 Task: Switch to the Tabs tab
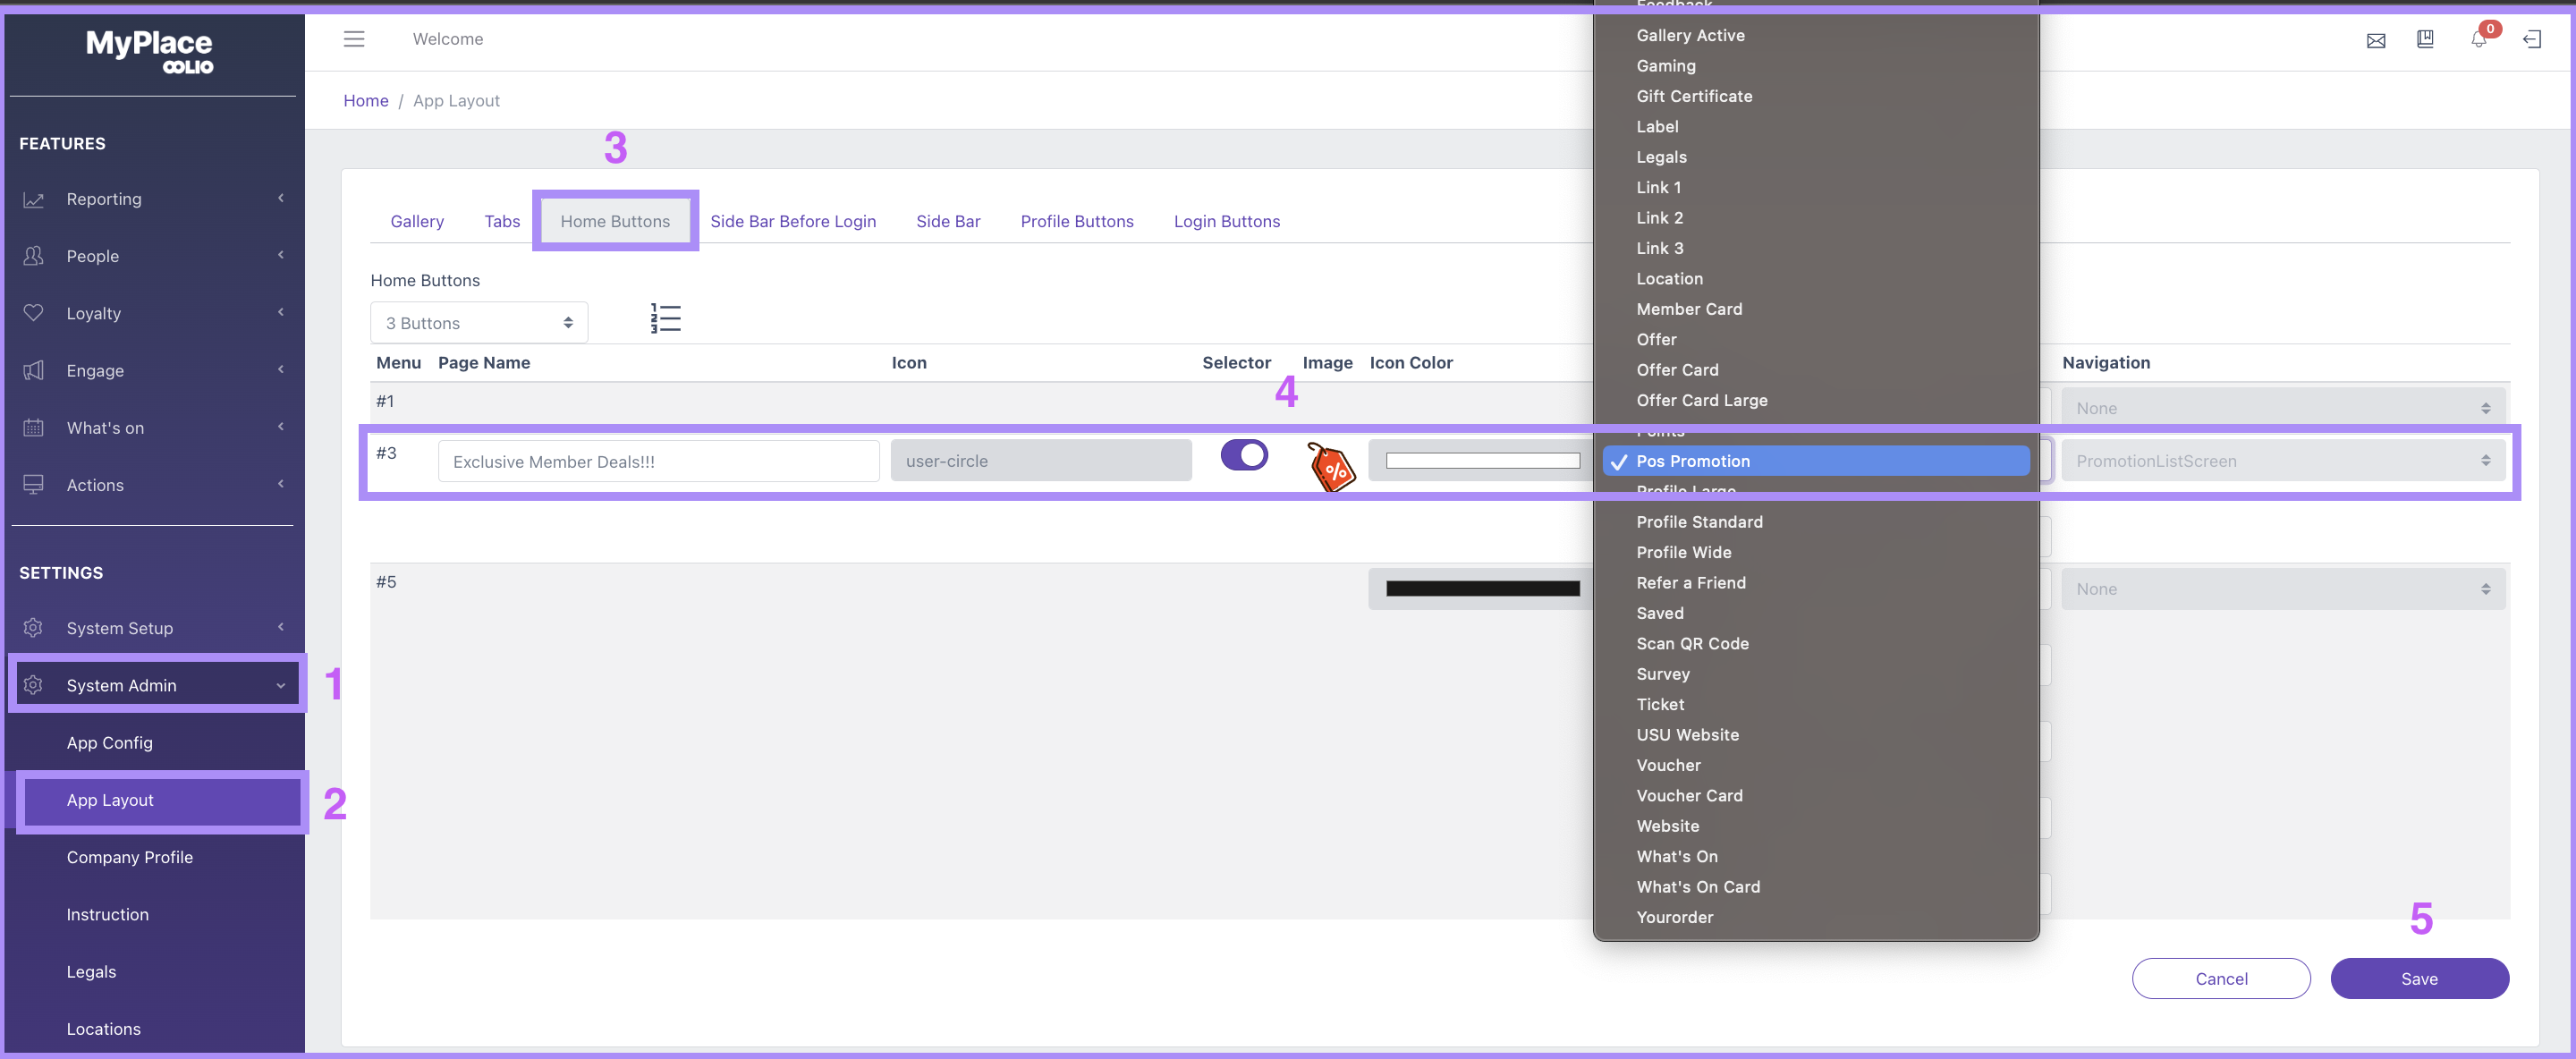point(502,221)
